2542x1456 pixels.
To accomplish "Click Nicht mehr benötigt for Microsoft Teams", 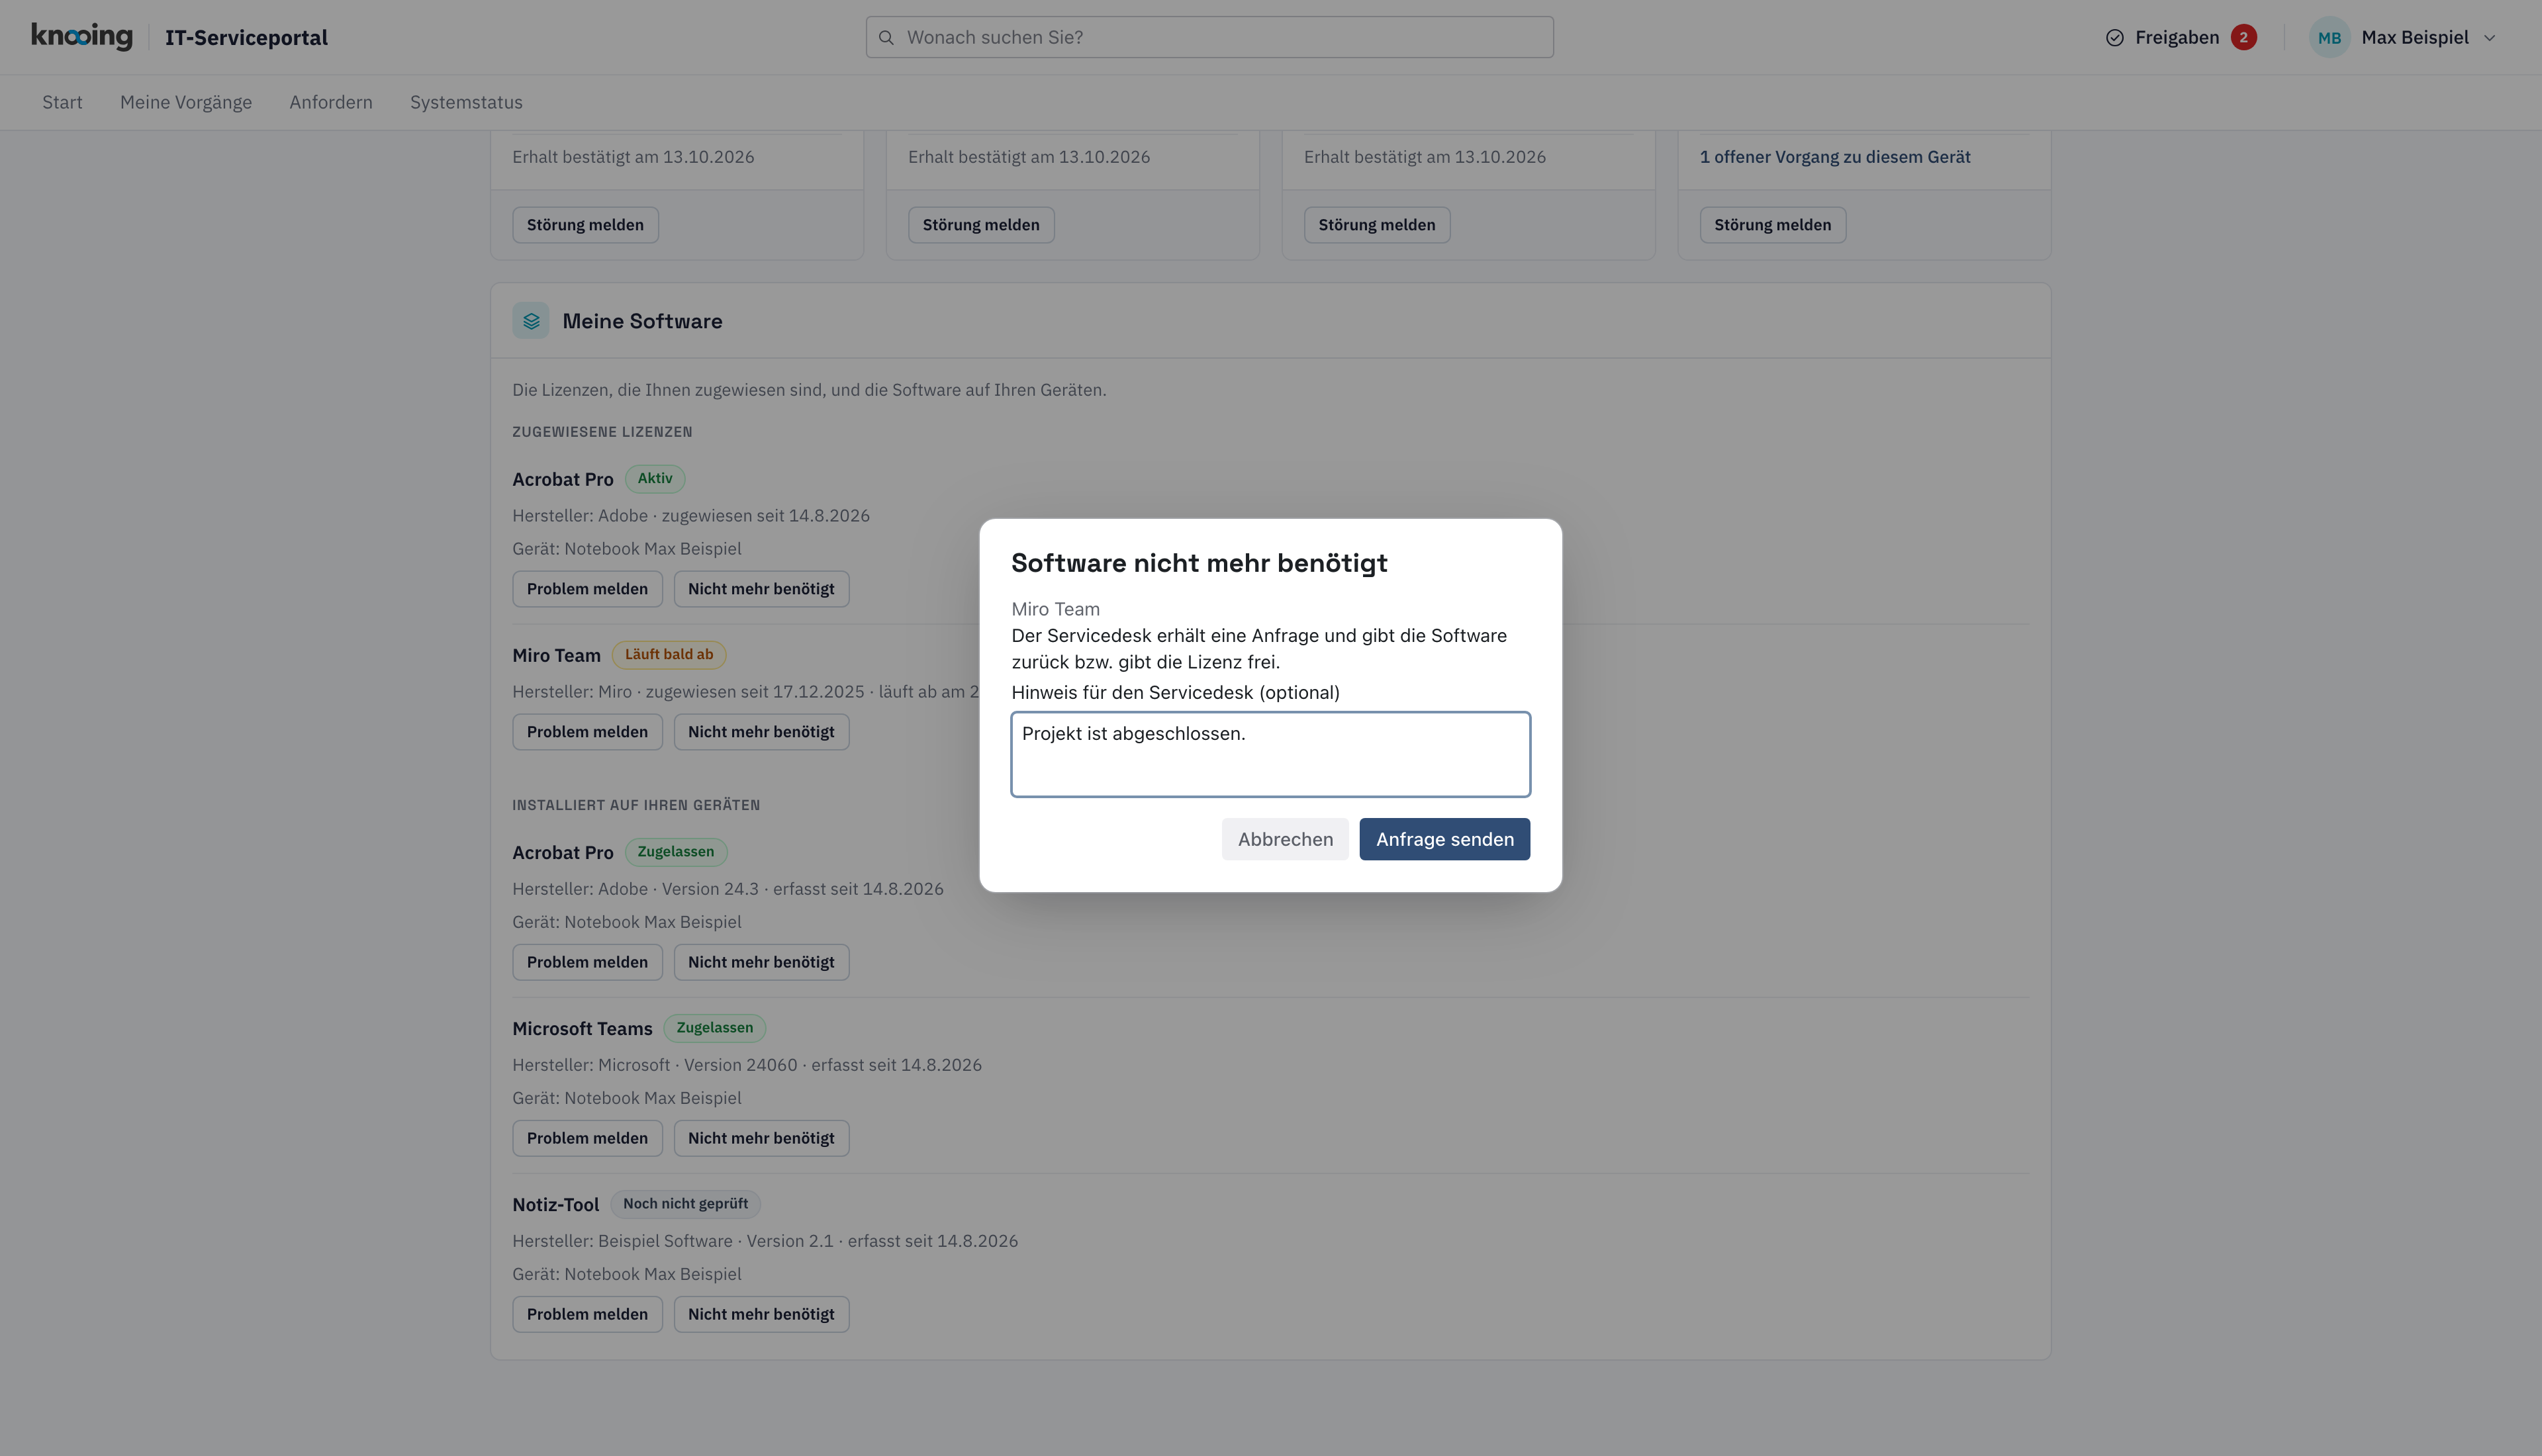I will point(761,1138).
